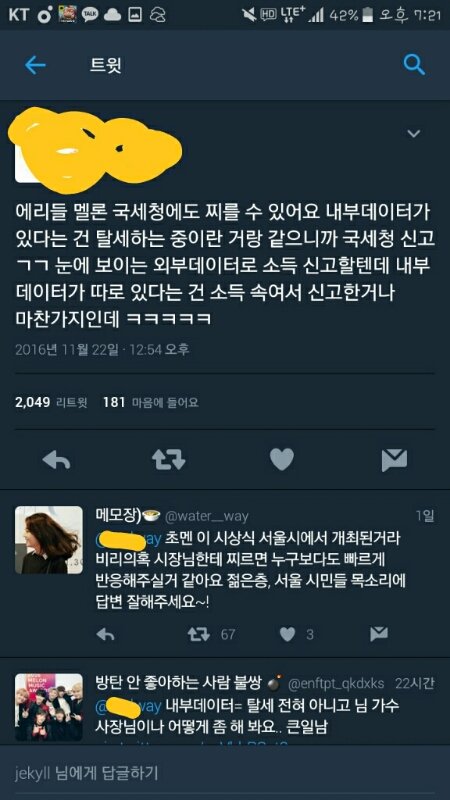Reply to the @water__way comment
The image size is (450, 800).
(105, 634)
